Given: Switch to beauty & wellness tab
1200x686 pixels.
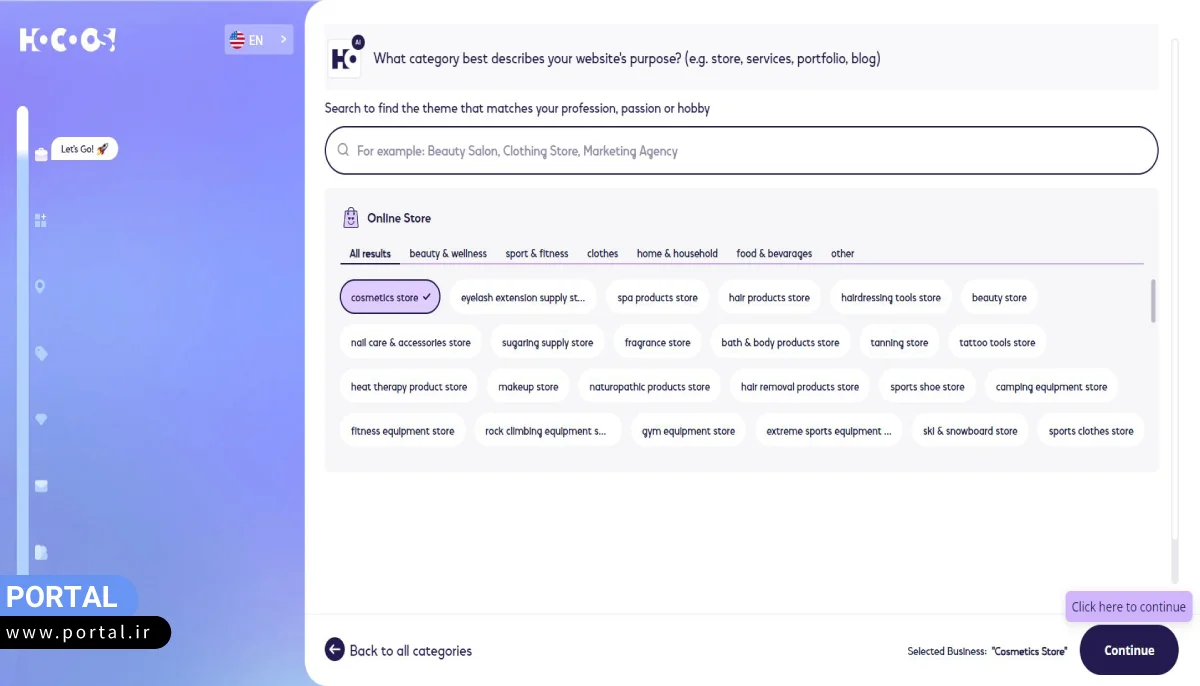Looking at the screenshot, I should tap(448, 254).
